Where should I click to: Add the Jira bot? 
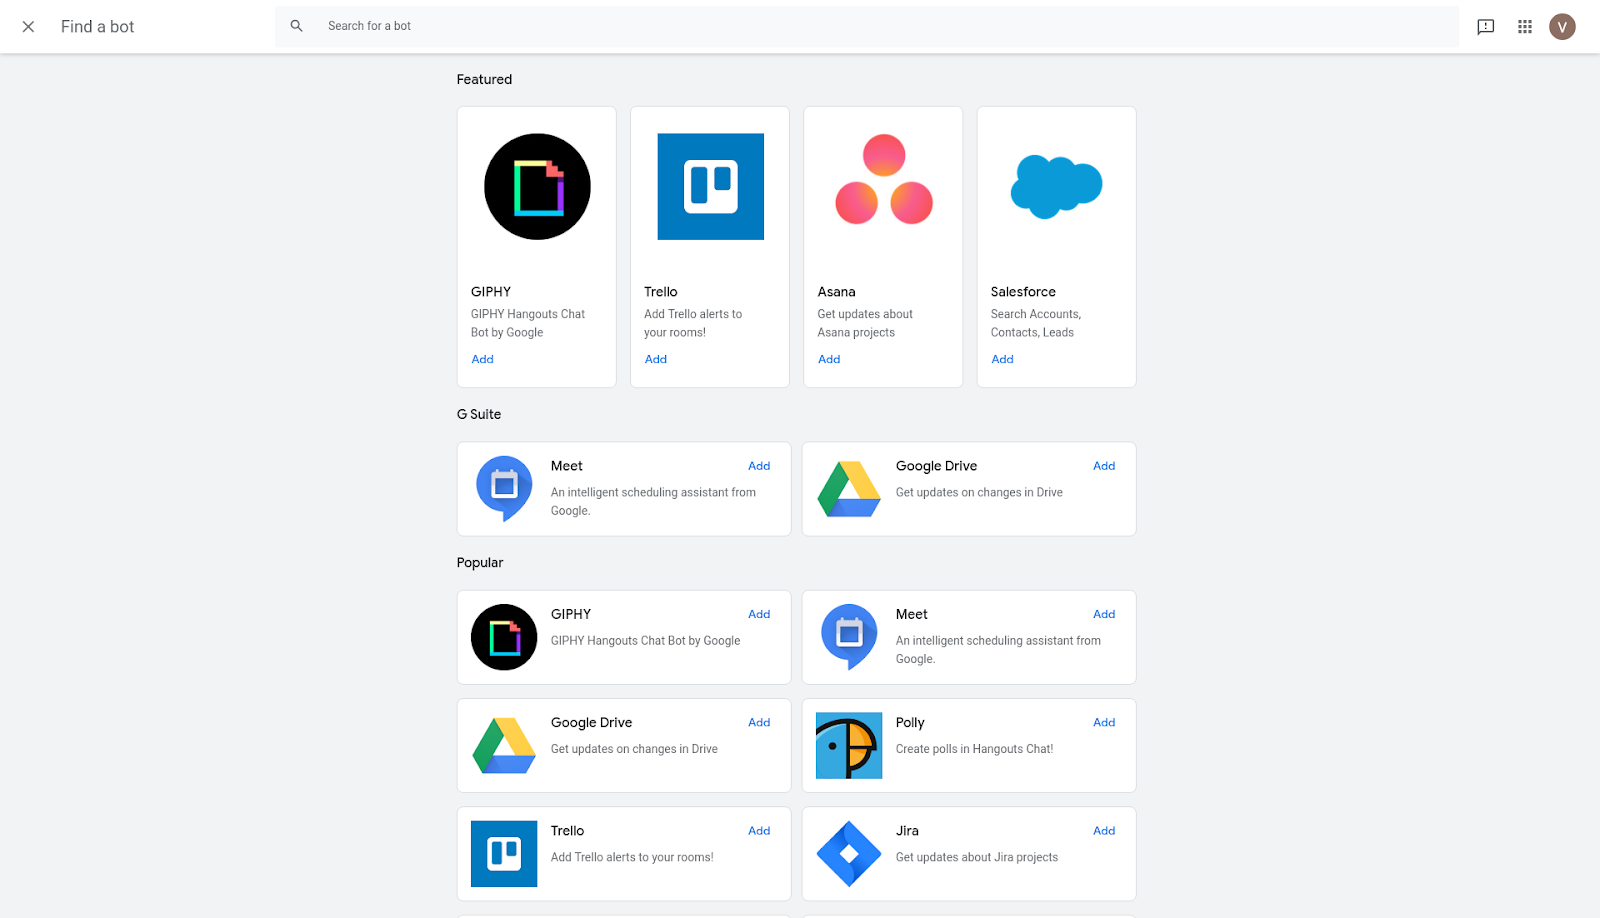(1104, 831)
